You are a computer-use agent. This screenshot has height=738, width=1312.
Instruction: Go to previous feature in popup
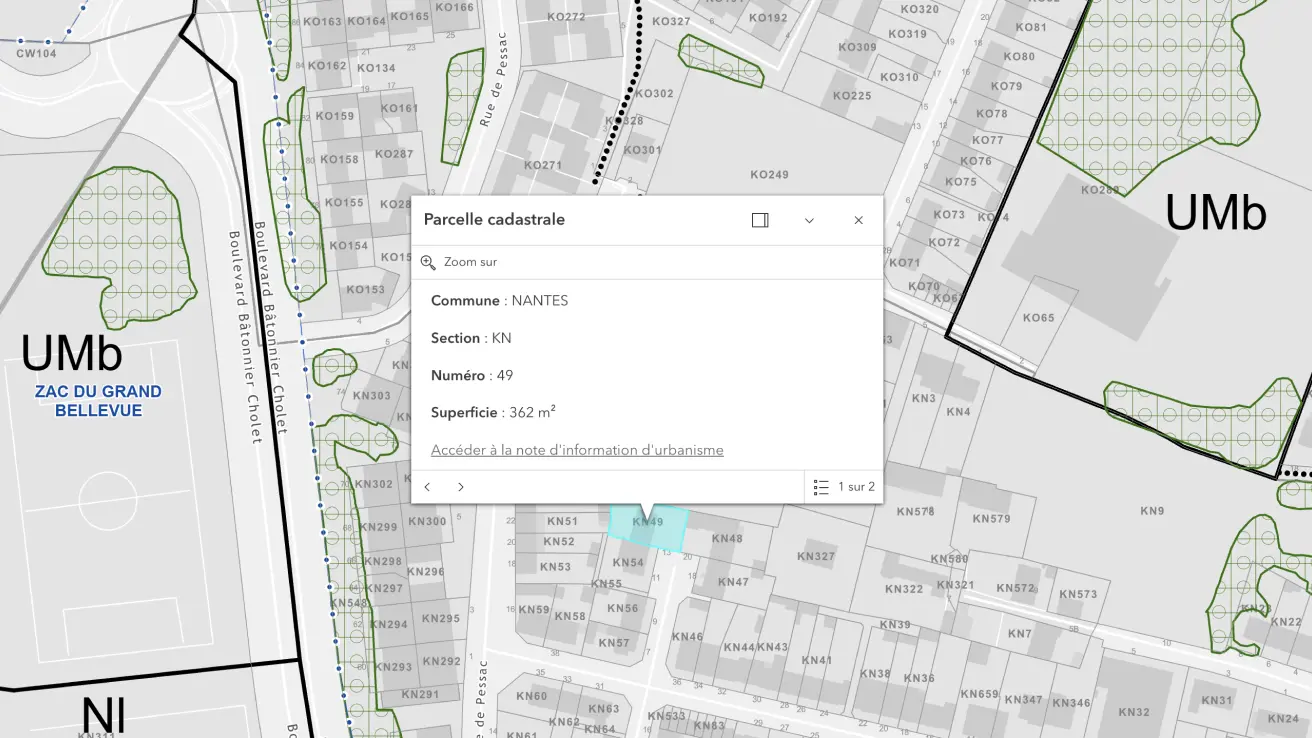pos(428,487)
